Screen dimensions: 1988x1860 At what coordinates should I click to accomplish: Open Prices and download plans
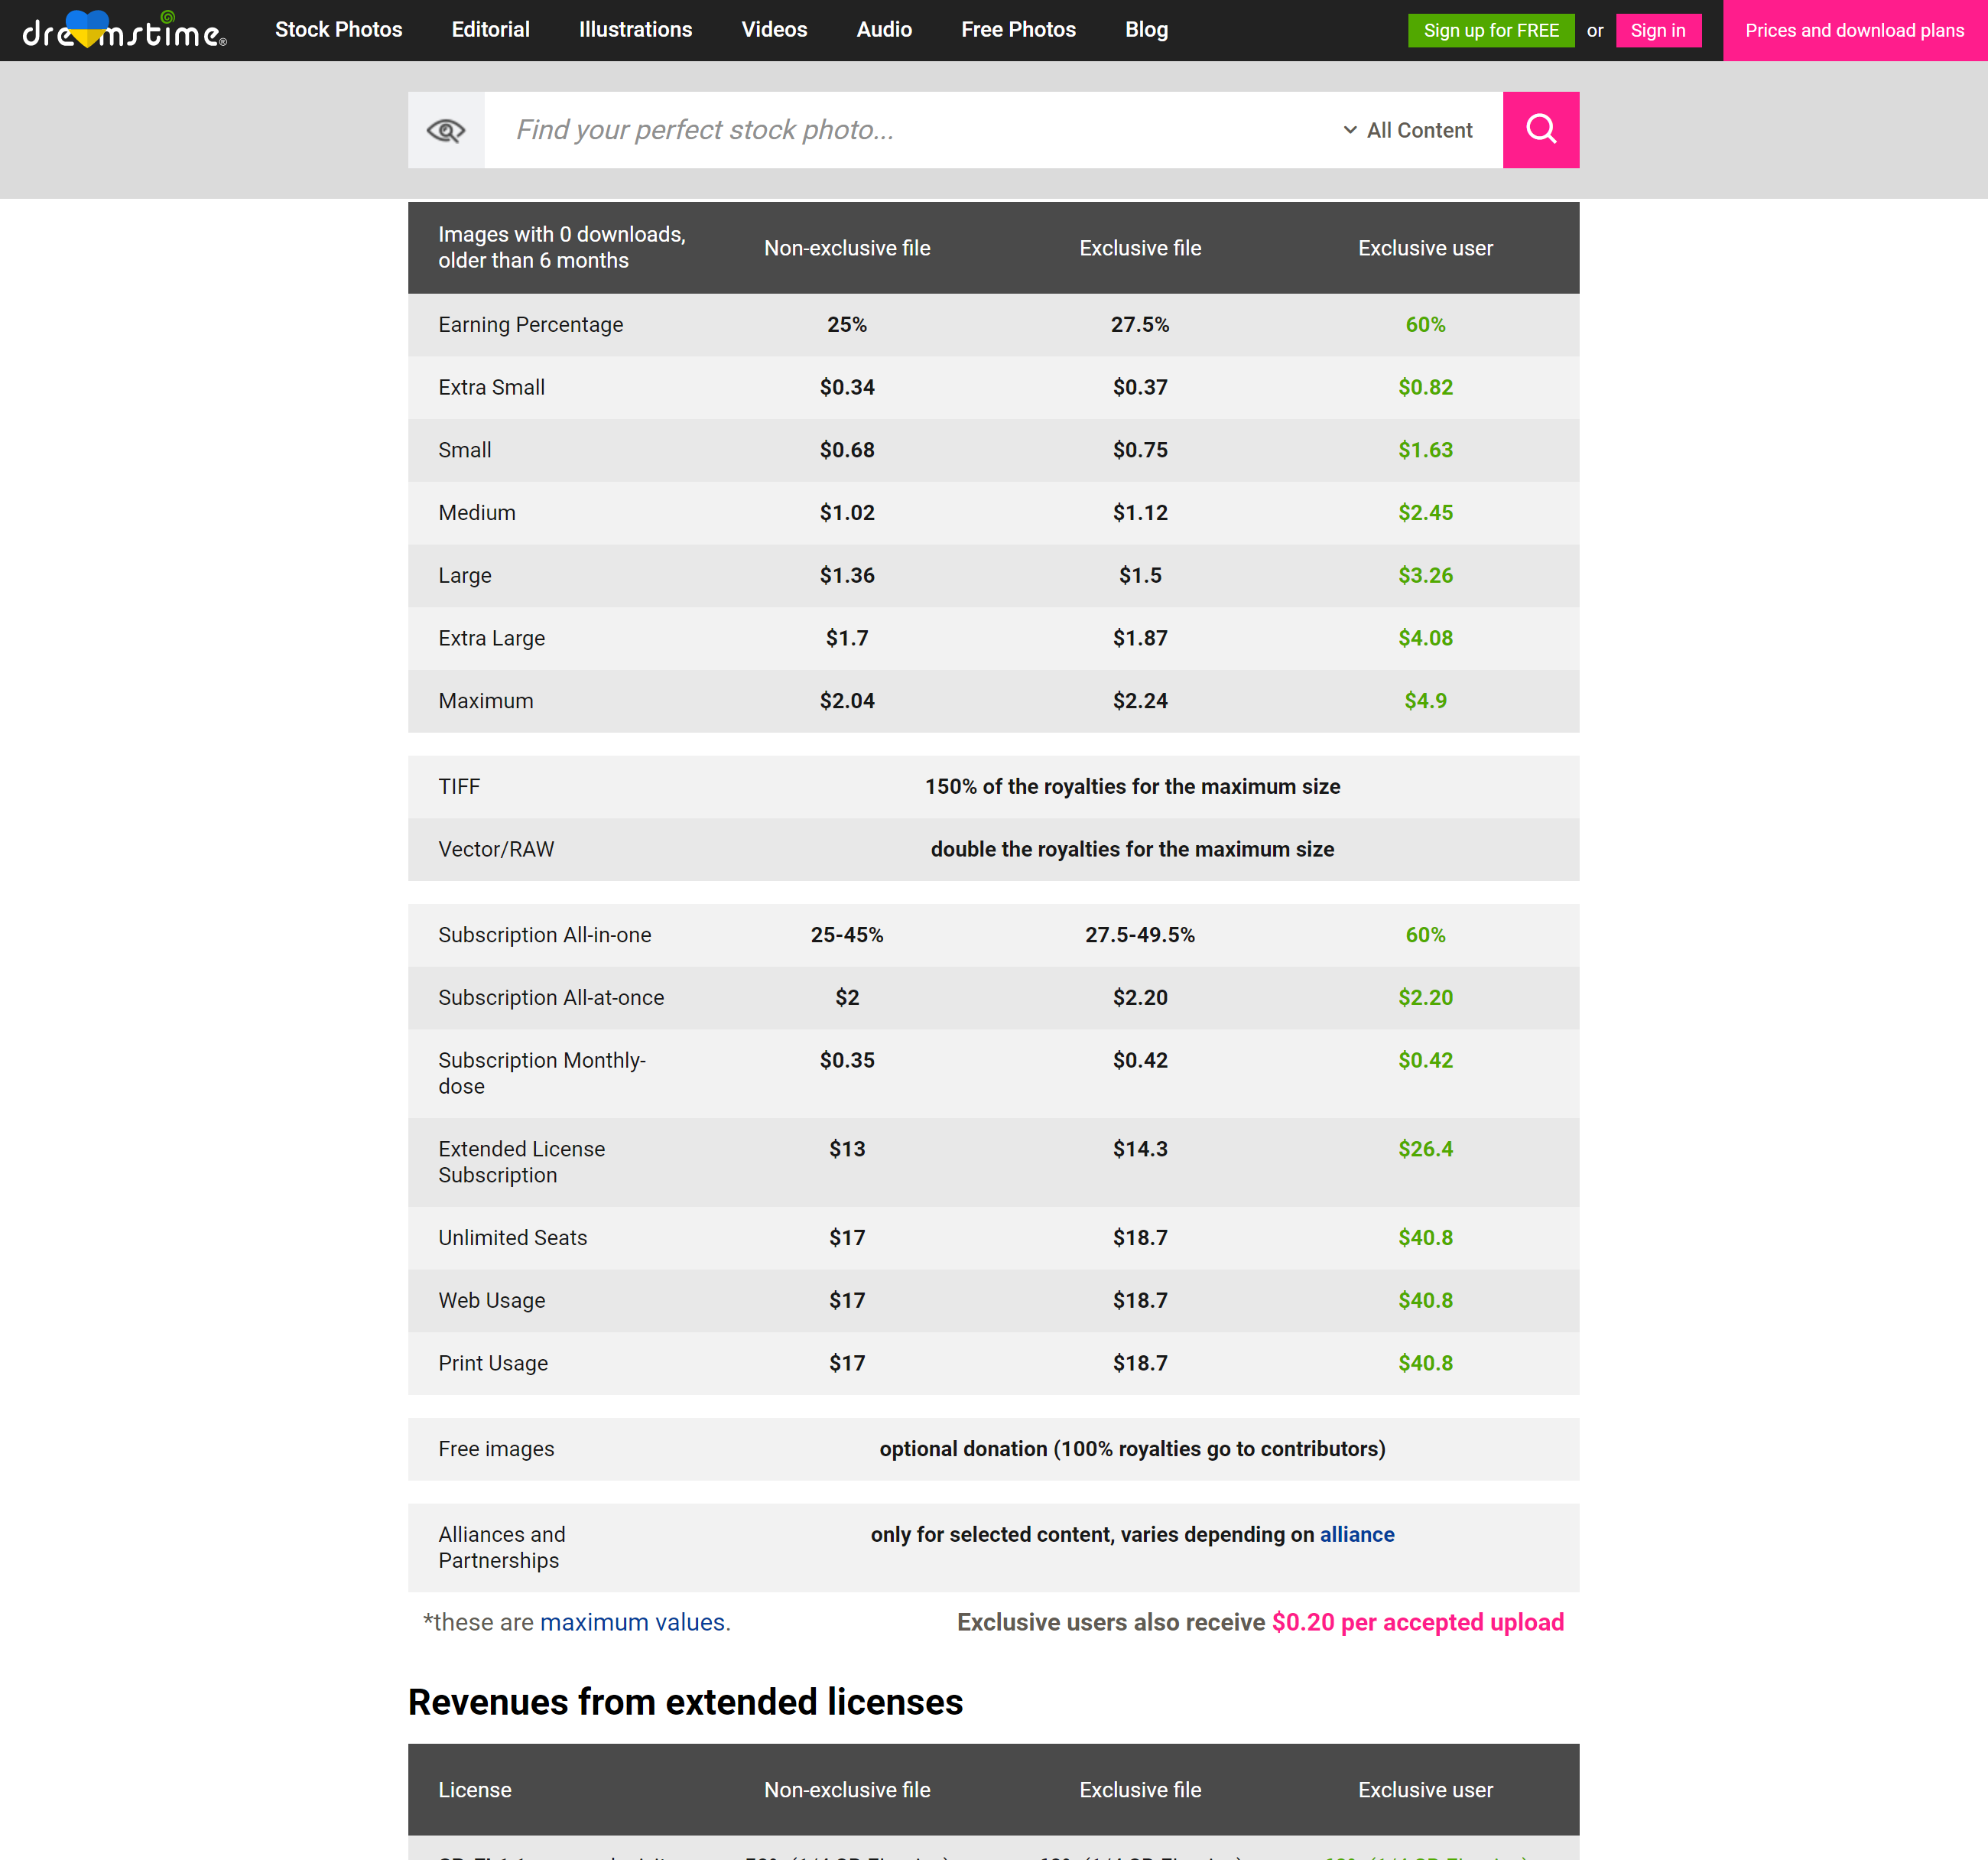click(1854, 30)
